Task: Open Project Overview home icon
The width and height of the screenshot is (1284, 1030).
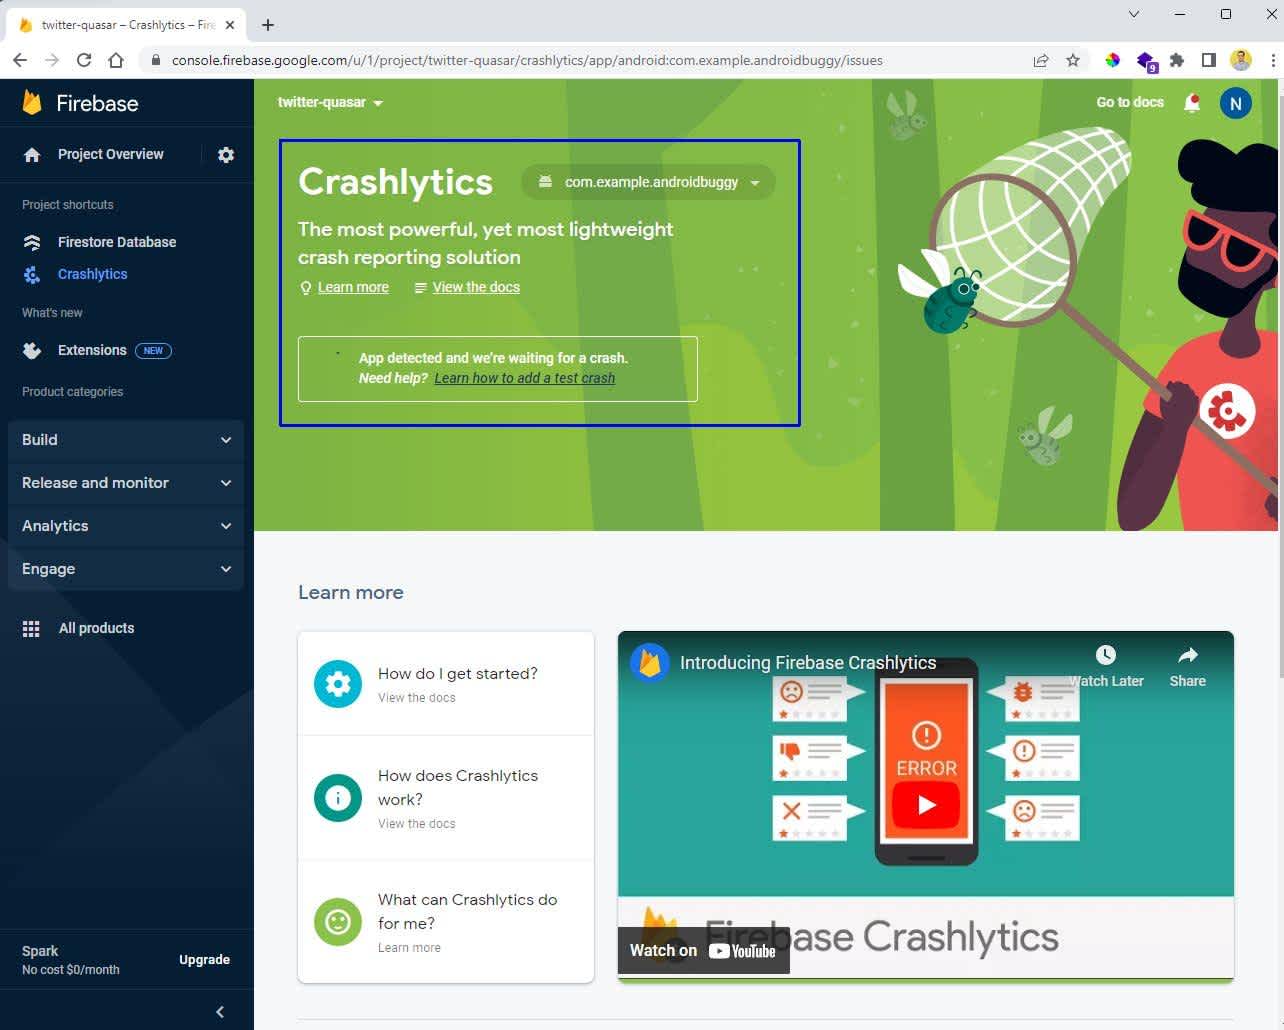Action: coord(32,155)
